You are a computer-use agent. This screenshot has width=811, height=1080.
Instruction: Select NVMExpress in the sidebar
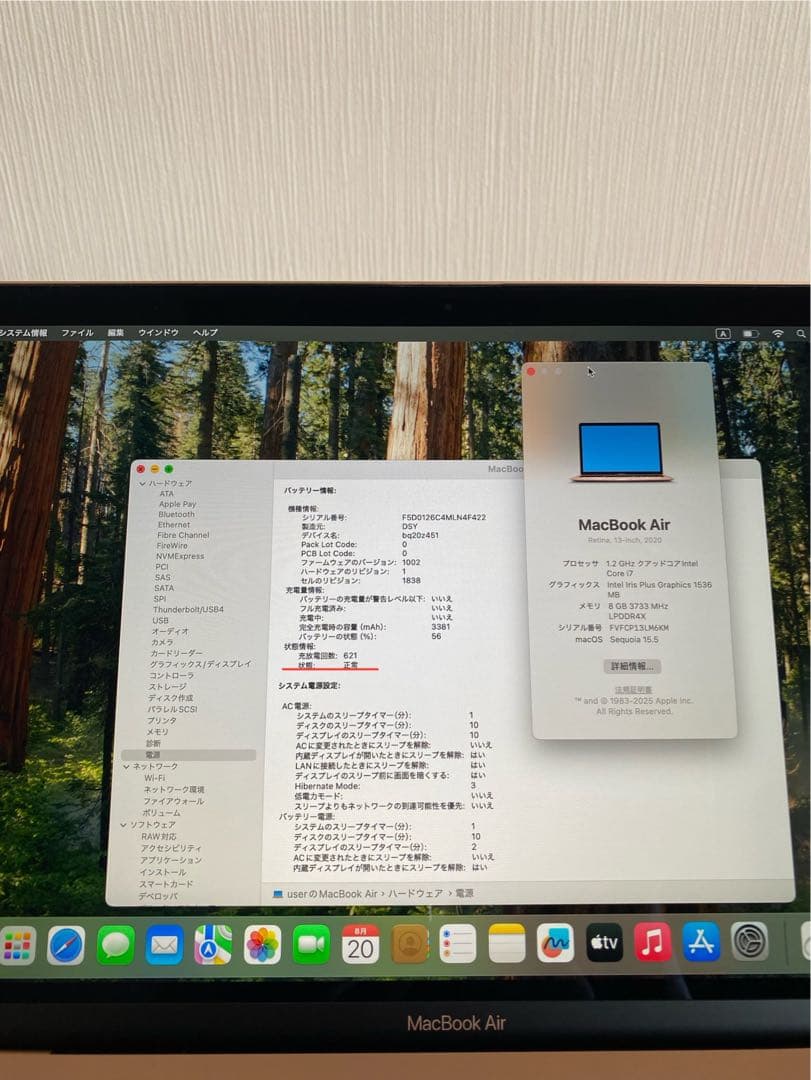(x=180, y=556)
